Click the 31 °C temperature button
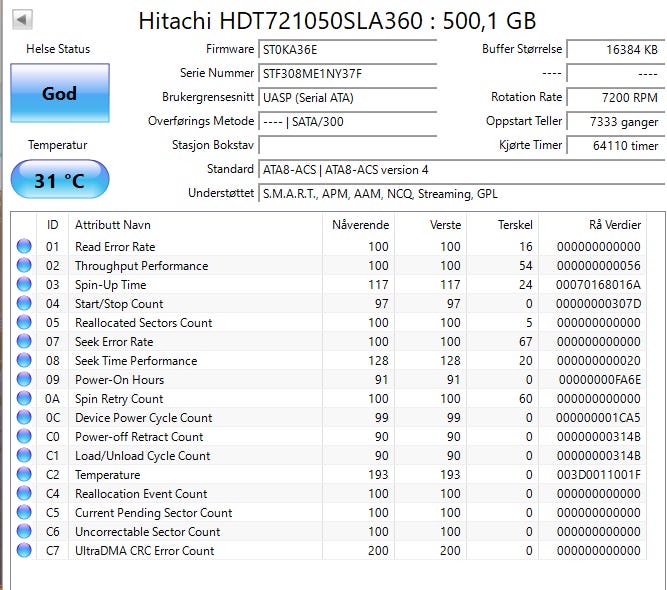Screen dimensions: 667x590 point(60,180)
